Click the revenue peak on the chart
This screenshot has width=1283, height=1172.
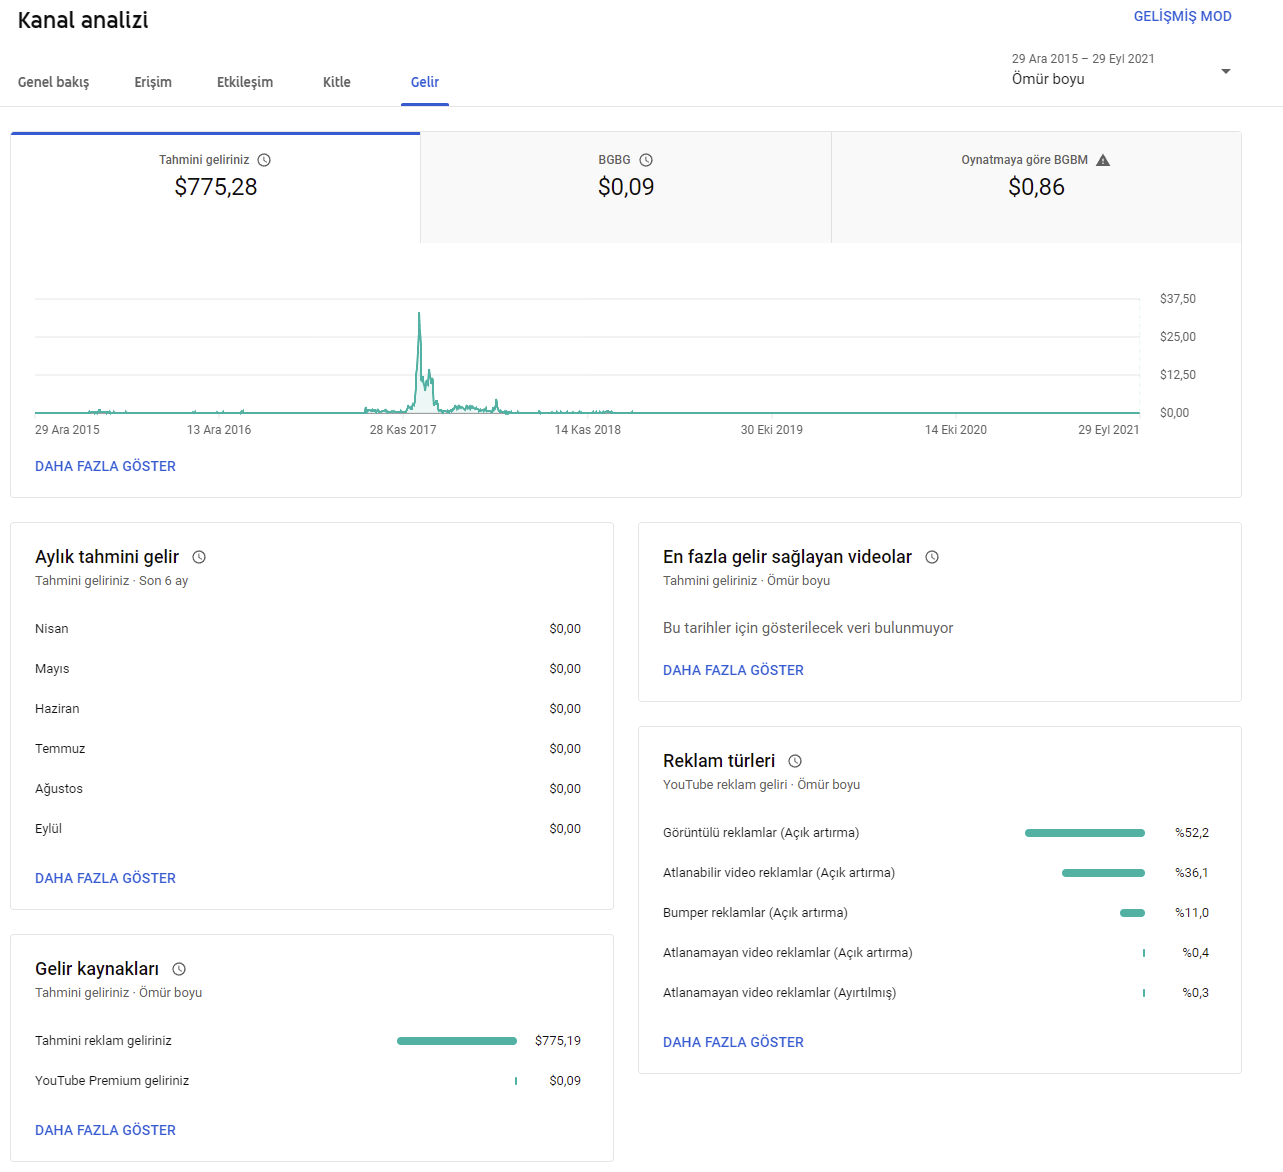pyautogui.click(x=419, y=315)
